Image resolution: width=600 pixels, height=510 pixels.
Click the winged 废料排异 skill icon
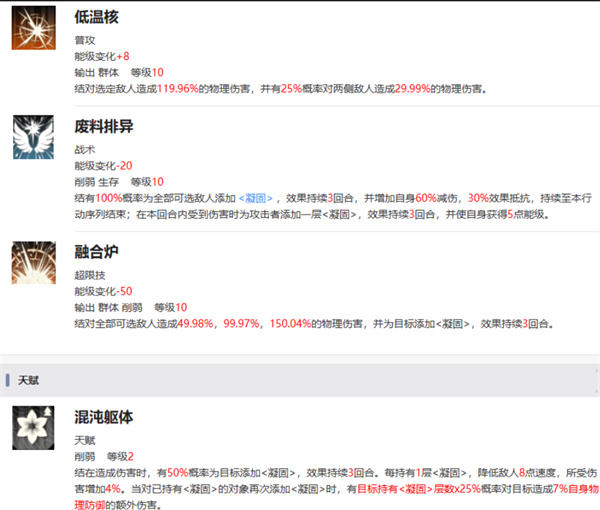click(x=33, y=136)
